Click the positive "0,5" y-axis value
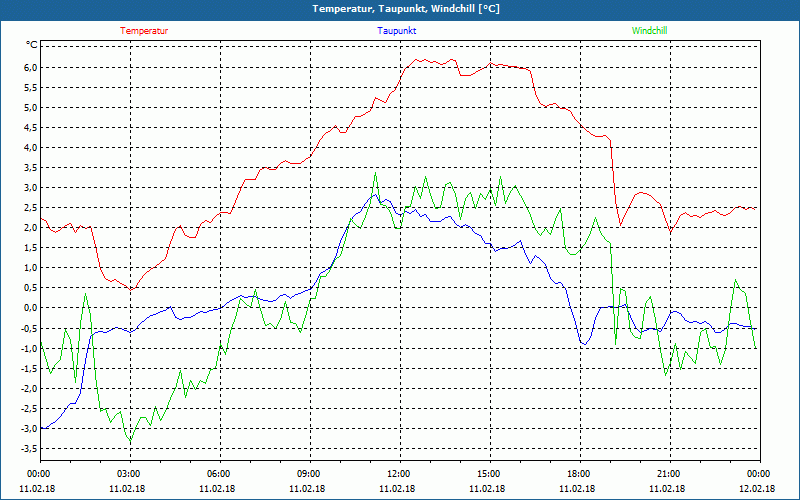Image resolution: width=800 pixels, height=500 pixels. (30, 288)
